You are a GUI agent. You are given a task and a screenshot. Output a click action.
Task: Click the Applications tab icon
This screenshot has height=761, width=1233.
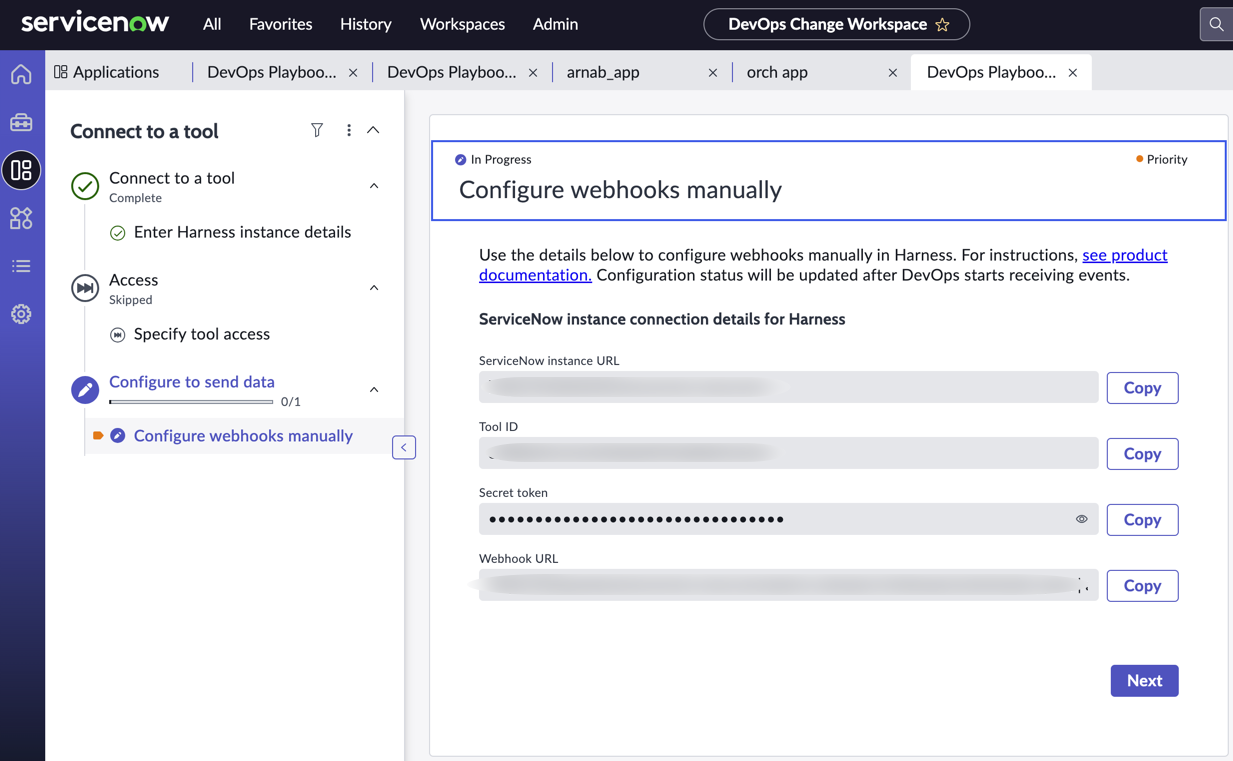(61, 72)
